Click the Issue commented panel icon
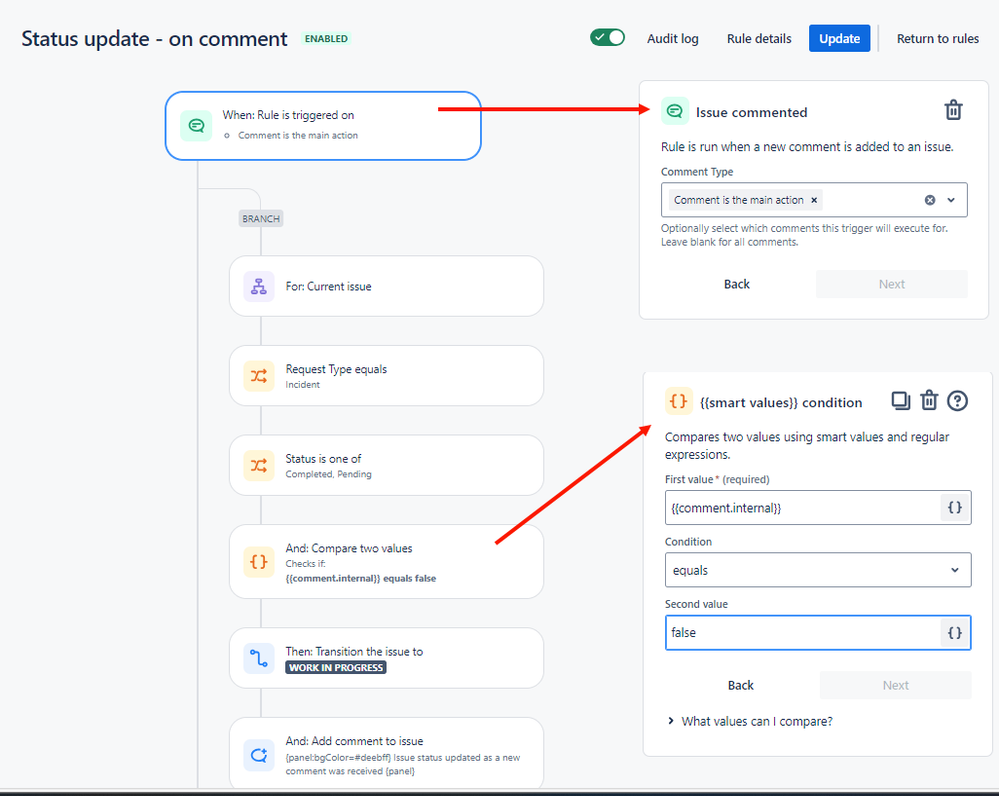Viewport: 999px width, 796px height. pos(675,112)
